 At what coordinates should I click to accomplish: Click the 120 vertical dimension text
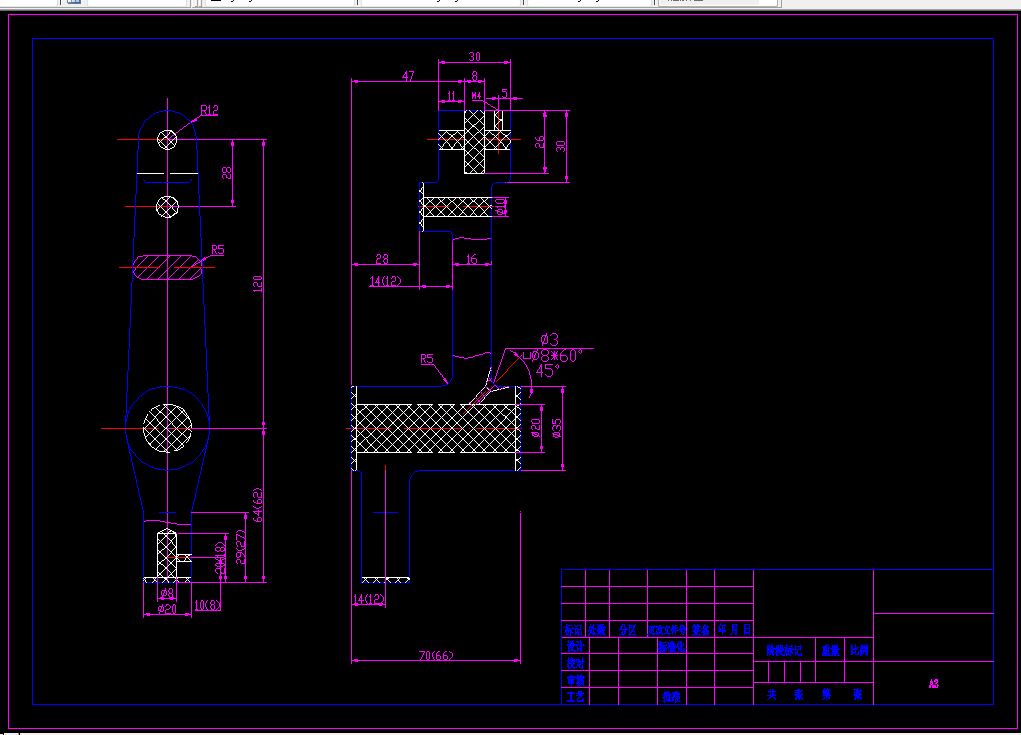(x=258, y=283)
